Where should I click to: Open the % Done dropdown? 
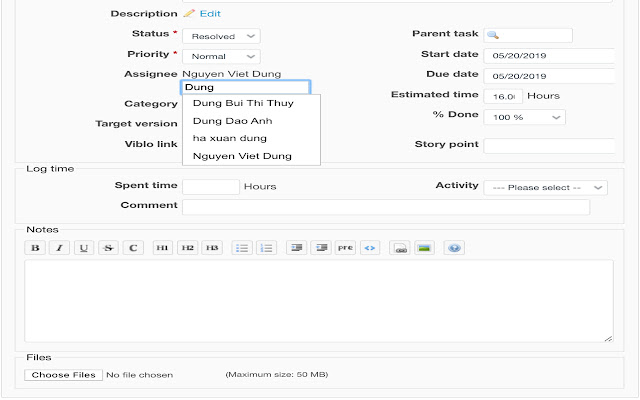524,117
